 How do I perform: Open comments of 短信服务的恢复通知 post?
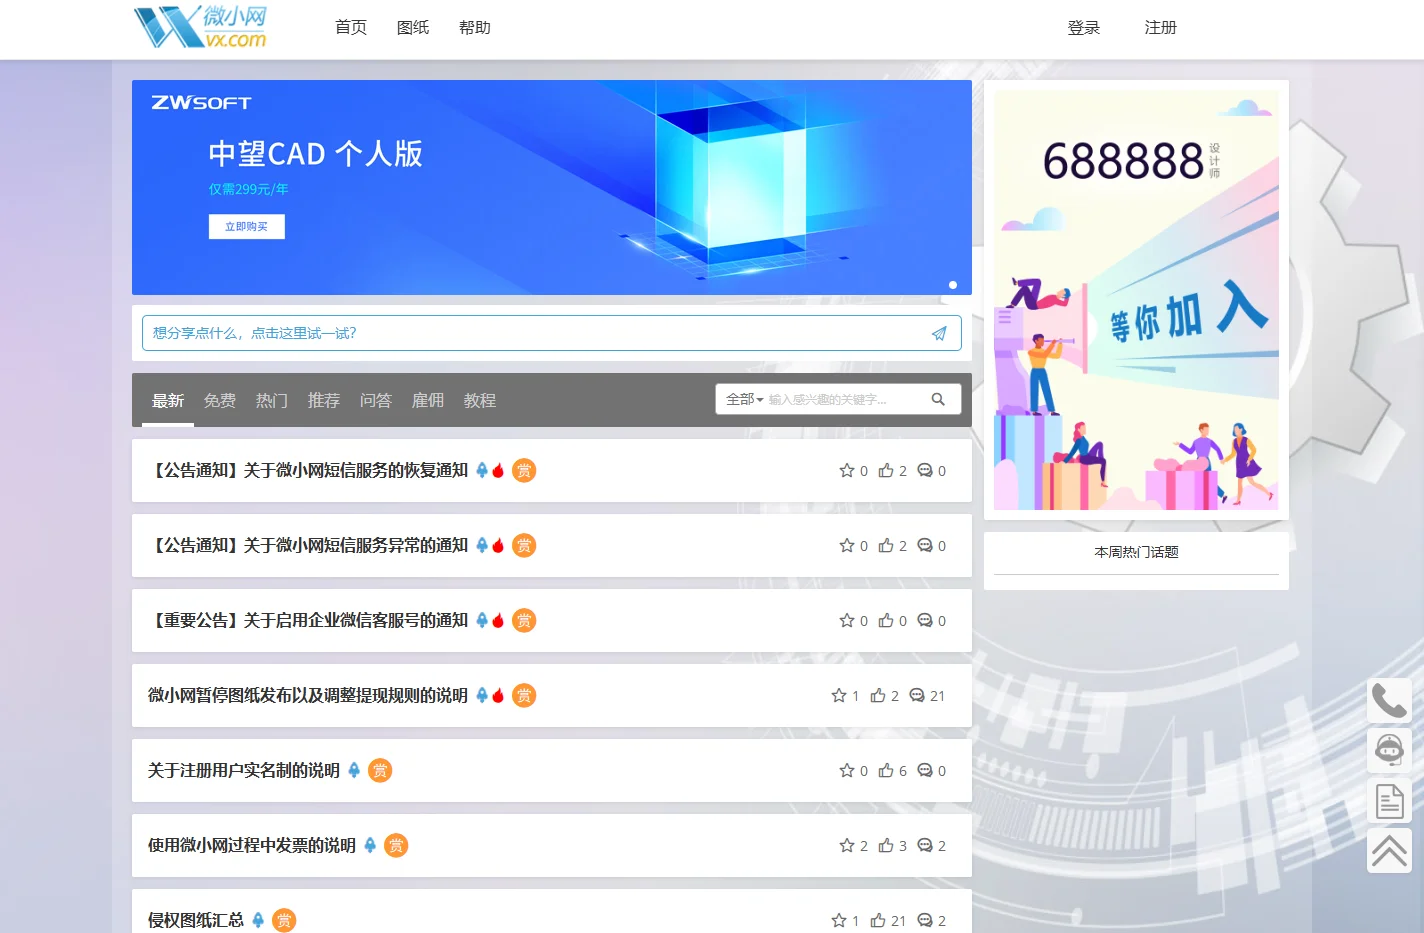[925, 471]
